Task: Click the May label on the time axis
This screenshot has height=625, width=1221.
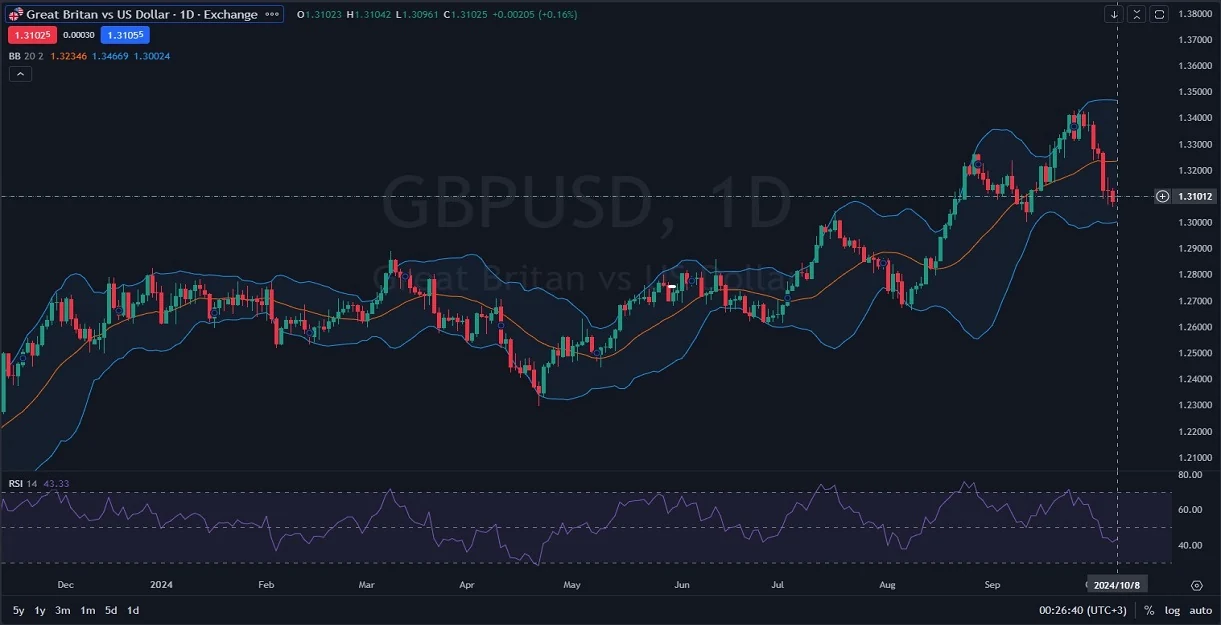Action: pyautogui.click(x=571, y=584)
